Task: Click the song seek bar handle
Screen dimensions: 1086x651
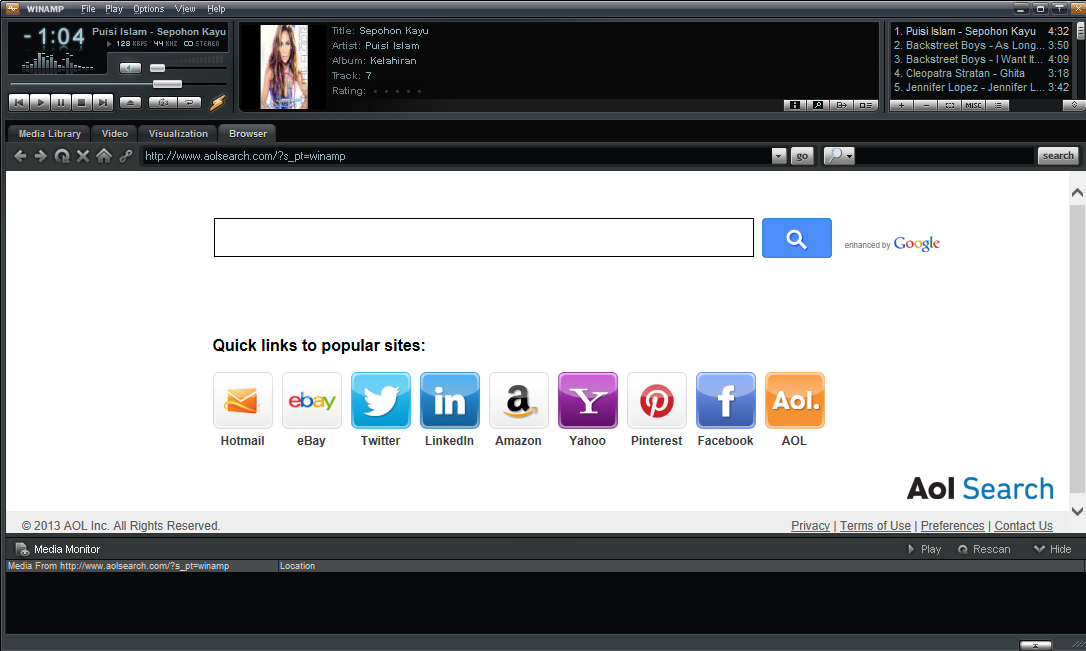Action: click(x=167, y=84)
